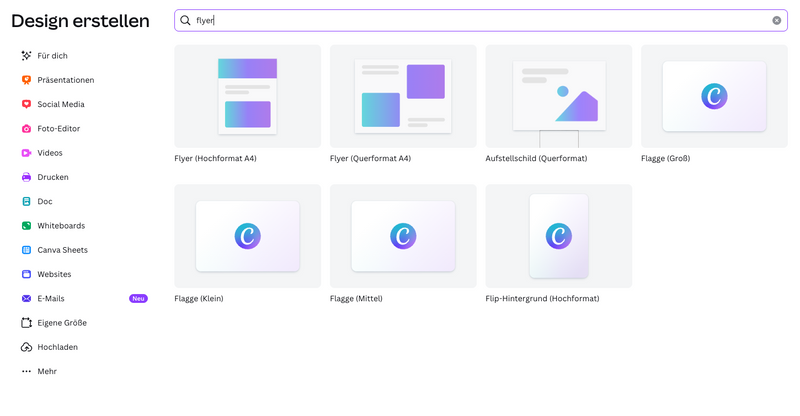Image resolution: width=800 pixels, height=416 pixels.
Task: Click the Flagge (Groß) caption
Action: (665, 158)
